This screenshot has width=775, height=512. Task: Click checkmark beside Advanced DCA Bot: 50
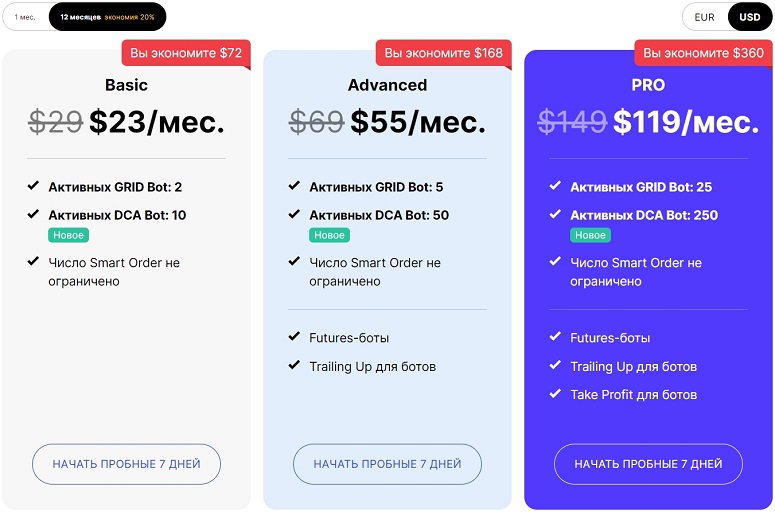pyautogui.click(x=294, y=214)
